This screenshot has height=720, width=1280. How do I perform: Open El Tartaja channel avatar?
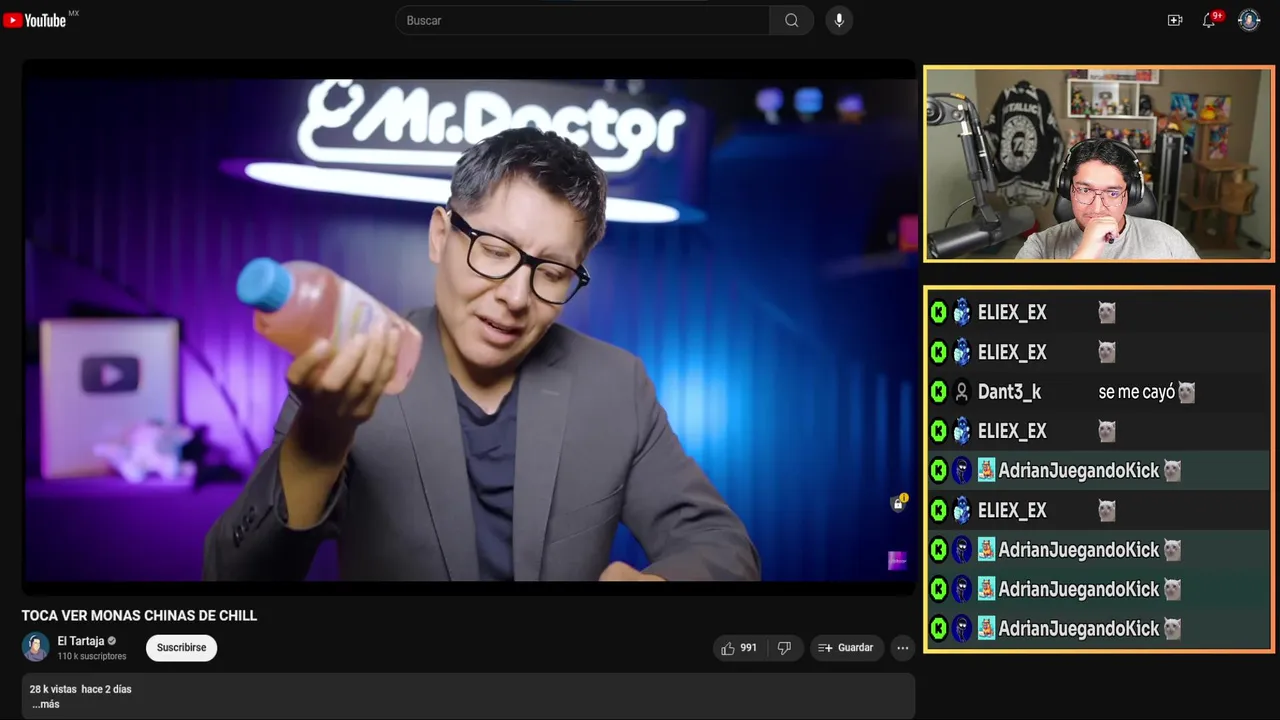coord(36,647)
